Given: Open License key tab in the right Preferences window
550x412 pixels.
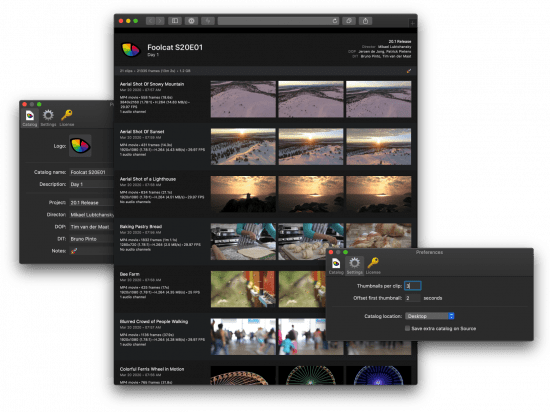Looking at the screenshot, I should pyautogui.click(x=373, y=265).
